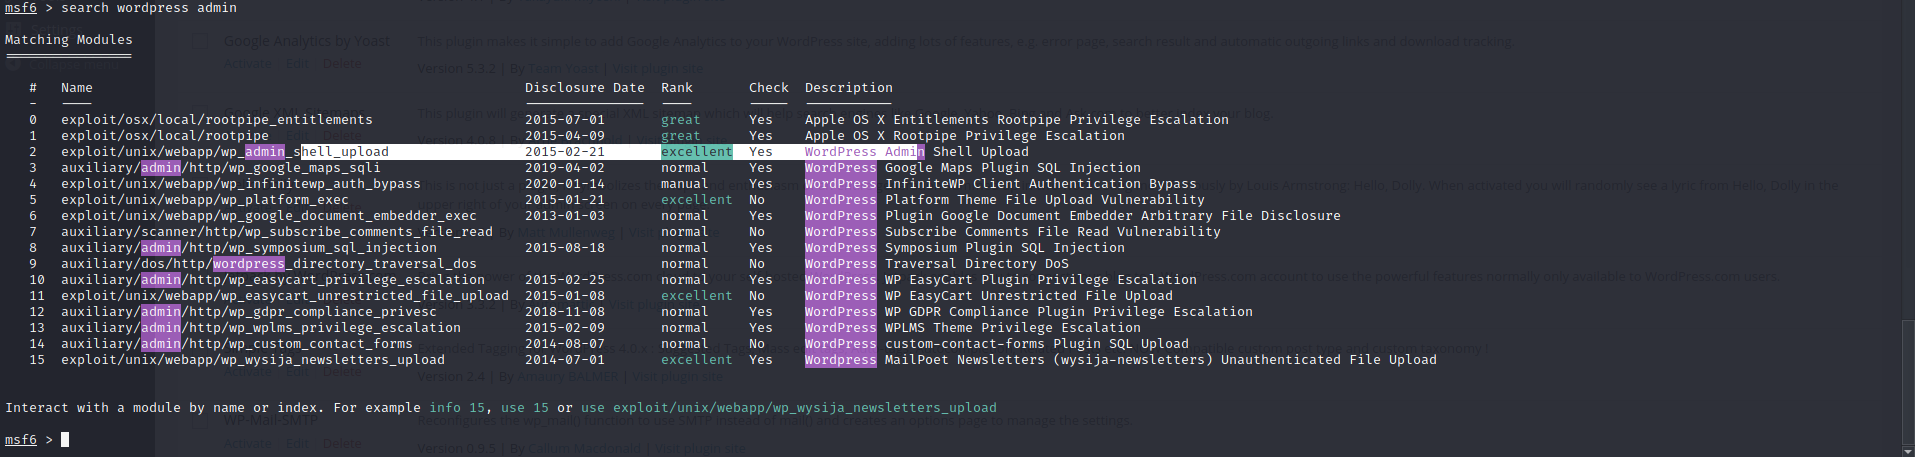Select module wp_google_maps_sqli
The height and width of the screenshot is (457, 1915).
221,168
